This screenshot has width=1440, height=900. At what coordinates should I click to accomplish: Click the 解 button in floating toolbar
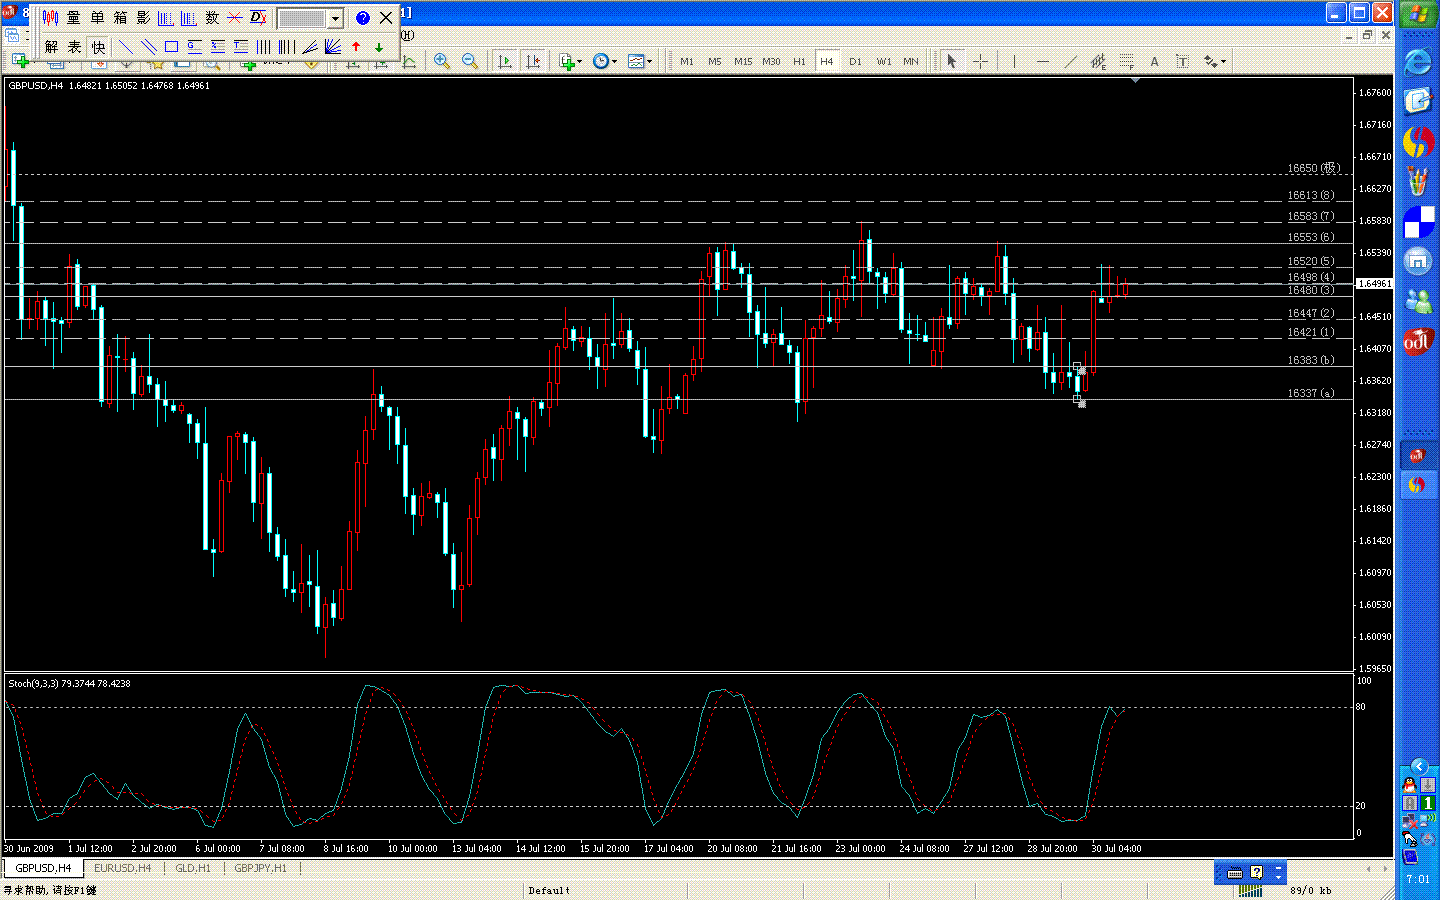(x=51, y=47)
